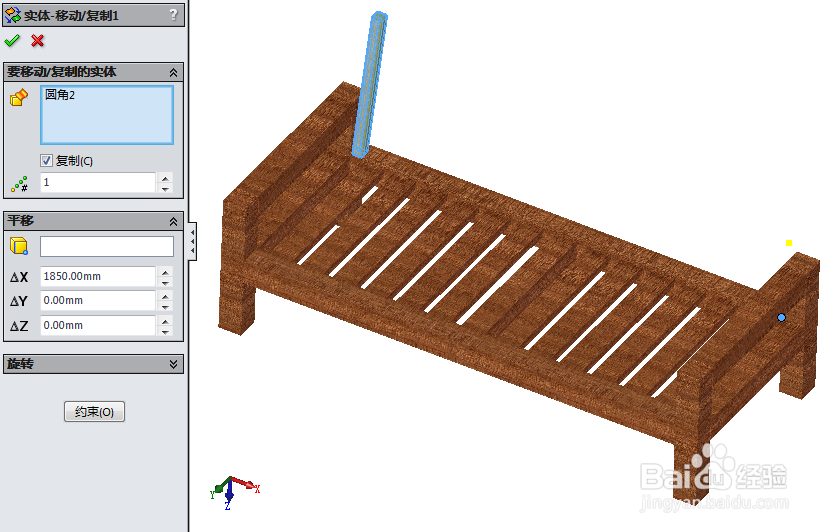This screenshot has width=834, height=532.
Task: Click the ΔY 0.00mm field
Action: (98, 301)
